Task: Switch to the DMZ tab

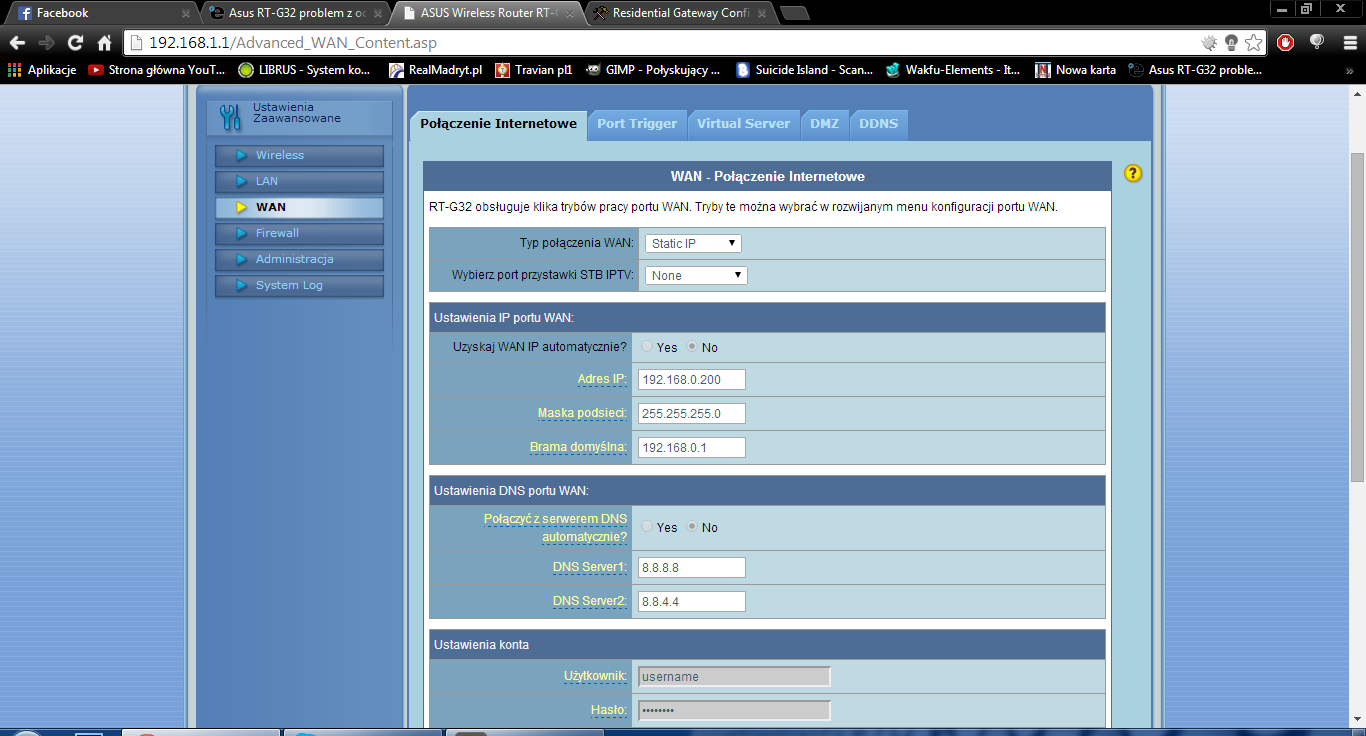Action: [824, 124]
